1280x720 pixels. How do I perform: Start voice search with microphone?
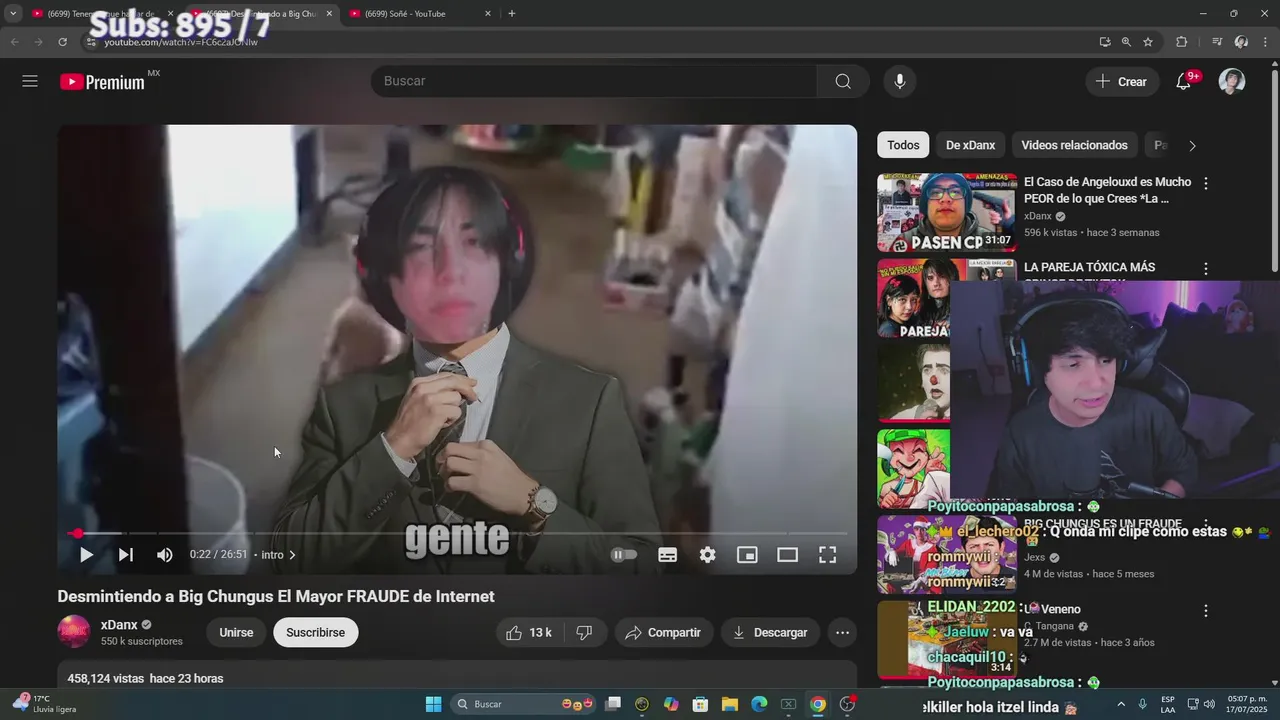point(900,81)
